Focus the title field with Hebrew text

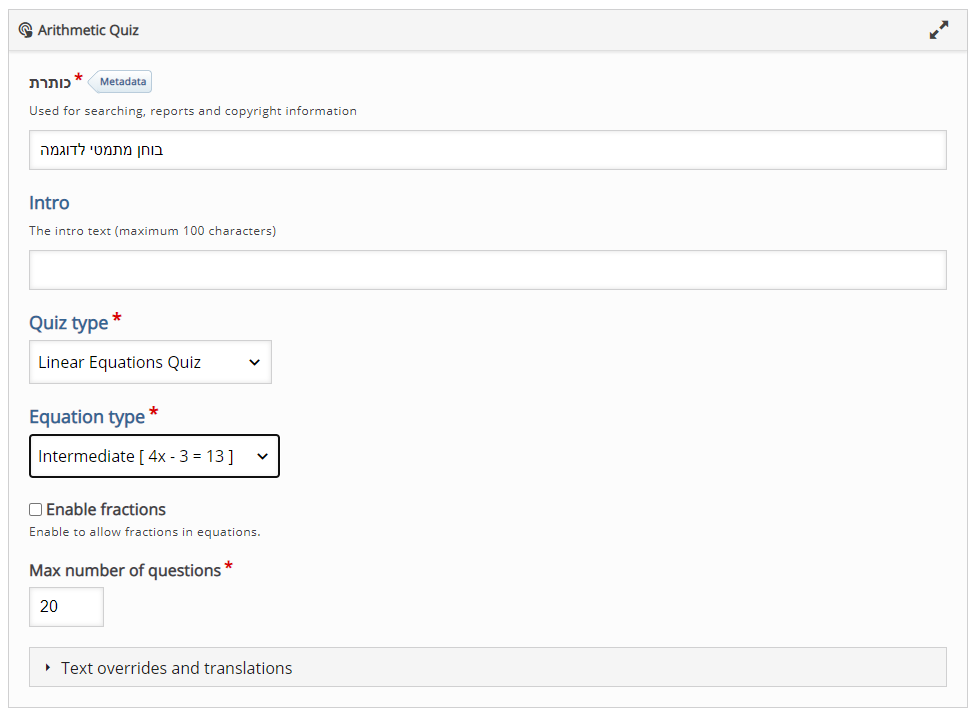487,150
